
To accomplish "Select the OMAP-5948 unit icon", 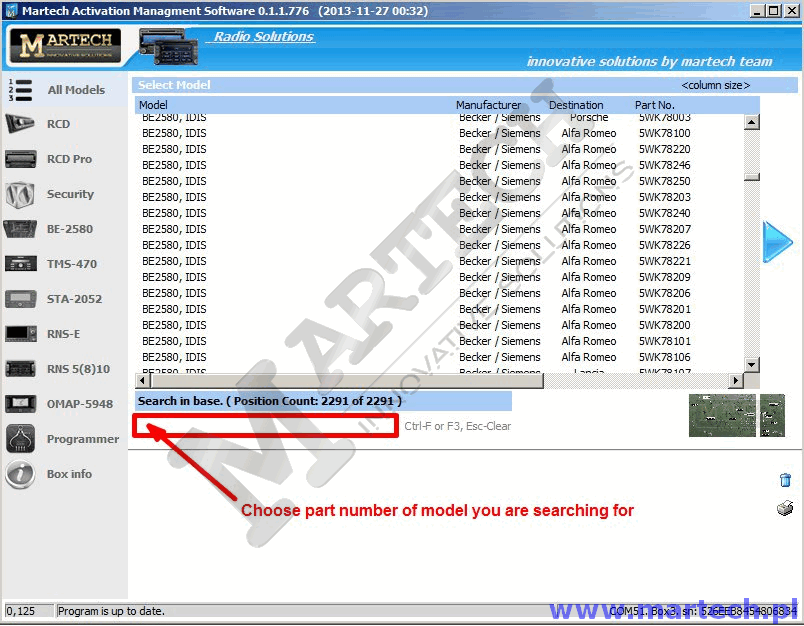I will (x=21, y=404).
